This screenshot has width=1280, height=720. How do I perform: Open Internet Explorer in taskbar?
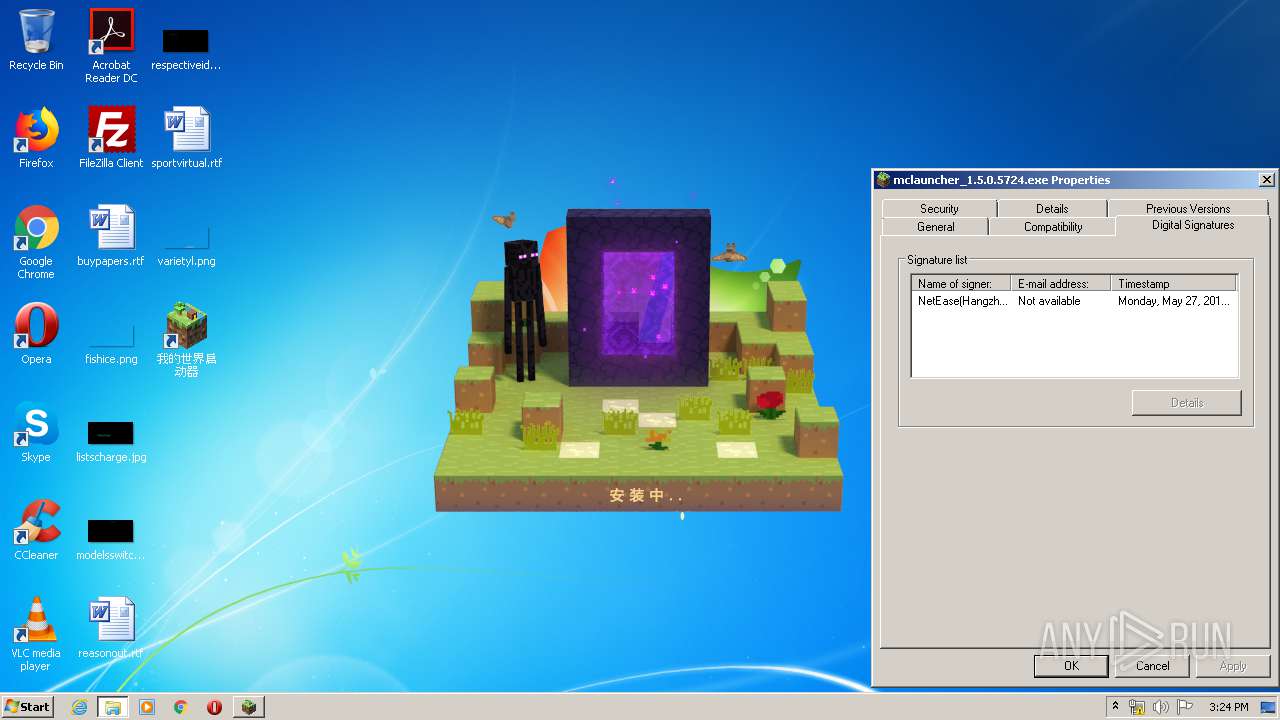tap(79, 707)
